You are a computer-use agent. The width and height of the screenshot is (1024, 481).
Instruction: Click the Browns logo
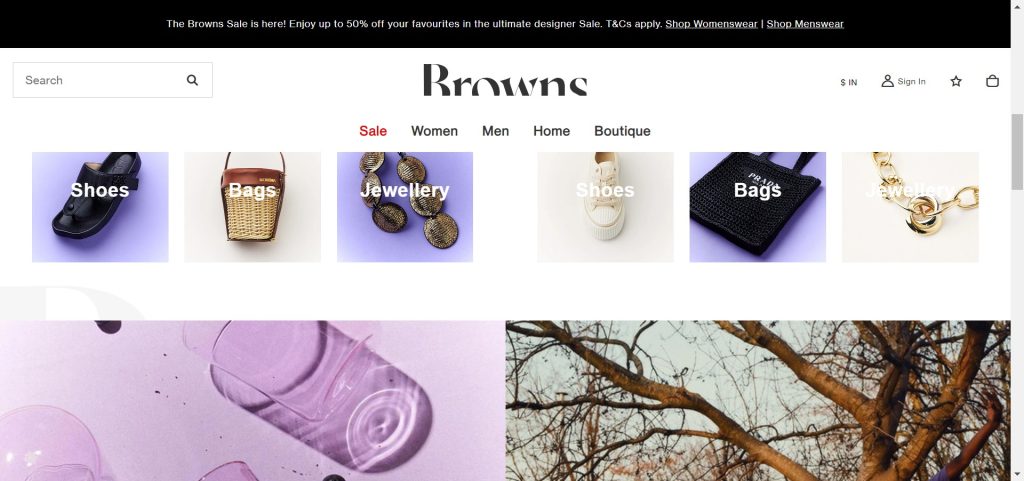click(x=505, y=80)
